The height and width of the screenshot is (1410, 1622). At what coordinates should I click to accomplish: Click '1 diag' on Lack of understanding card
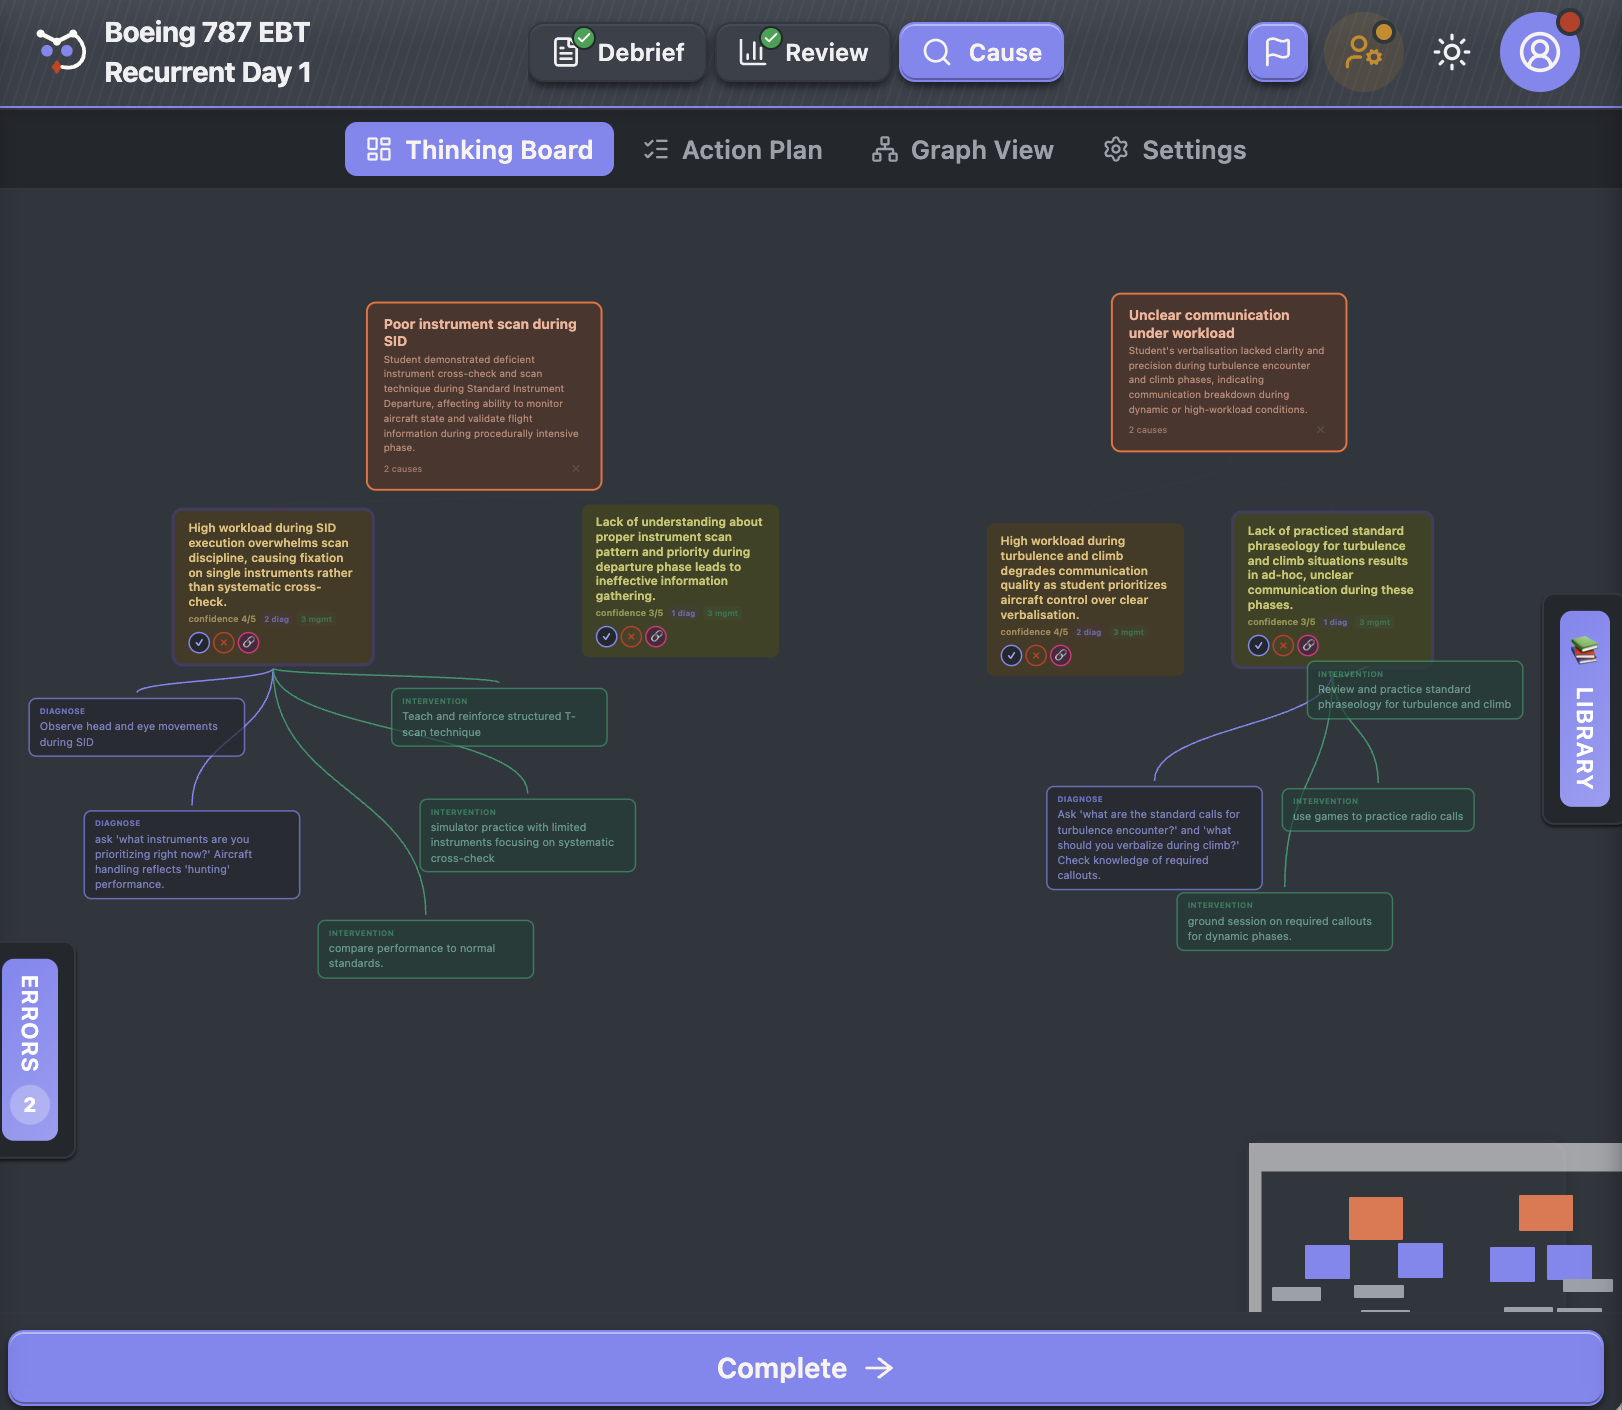(683, 614)
